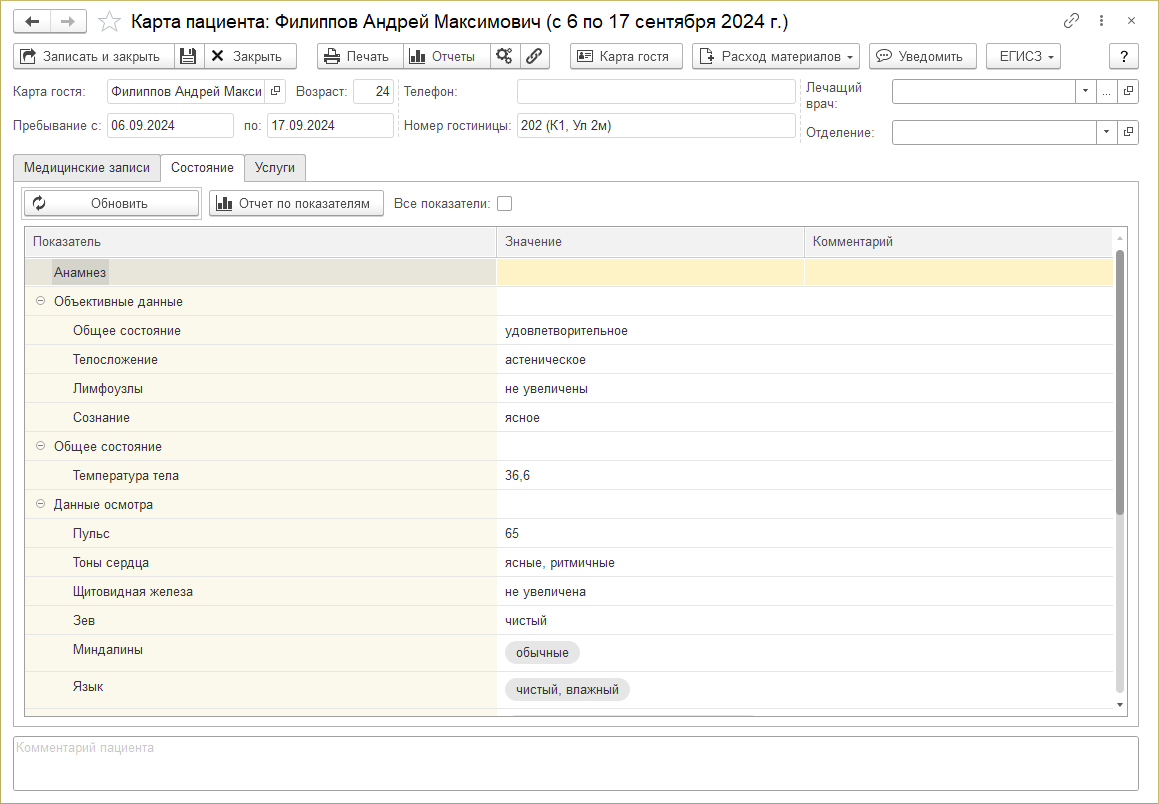Open the Лечащий врач record with square icon

click(1128, 92)
